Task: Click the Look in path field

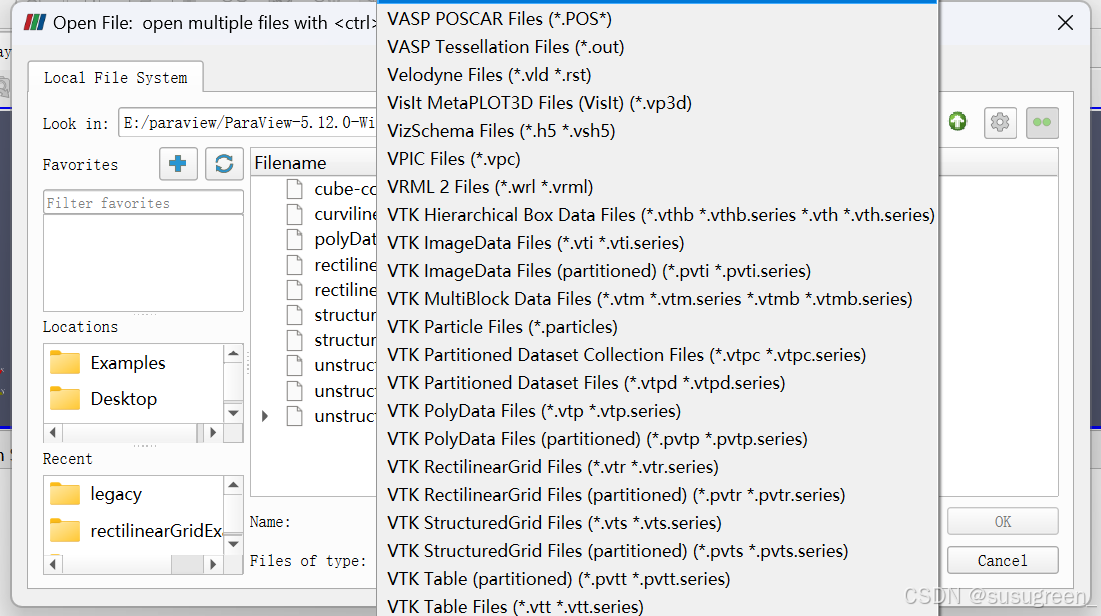Action: coord(248,122)
